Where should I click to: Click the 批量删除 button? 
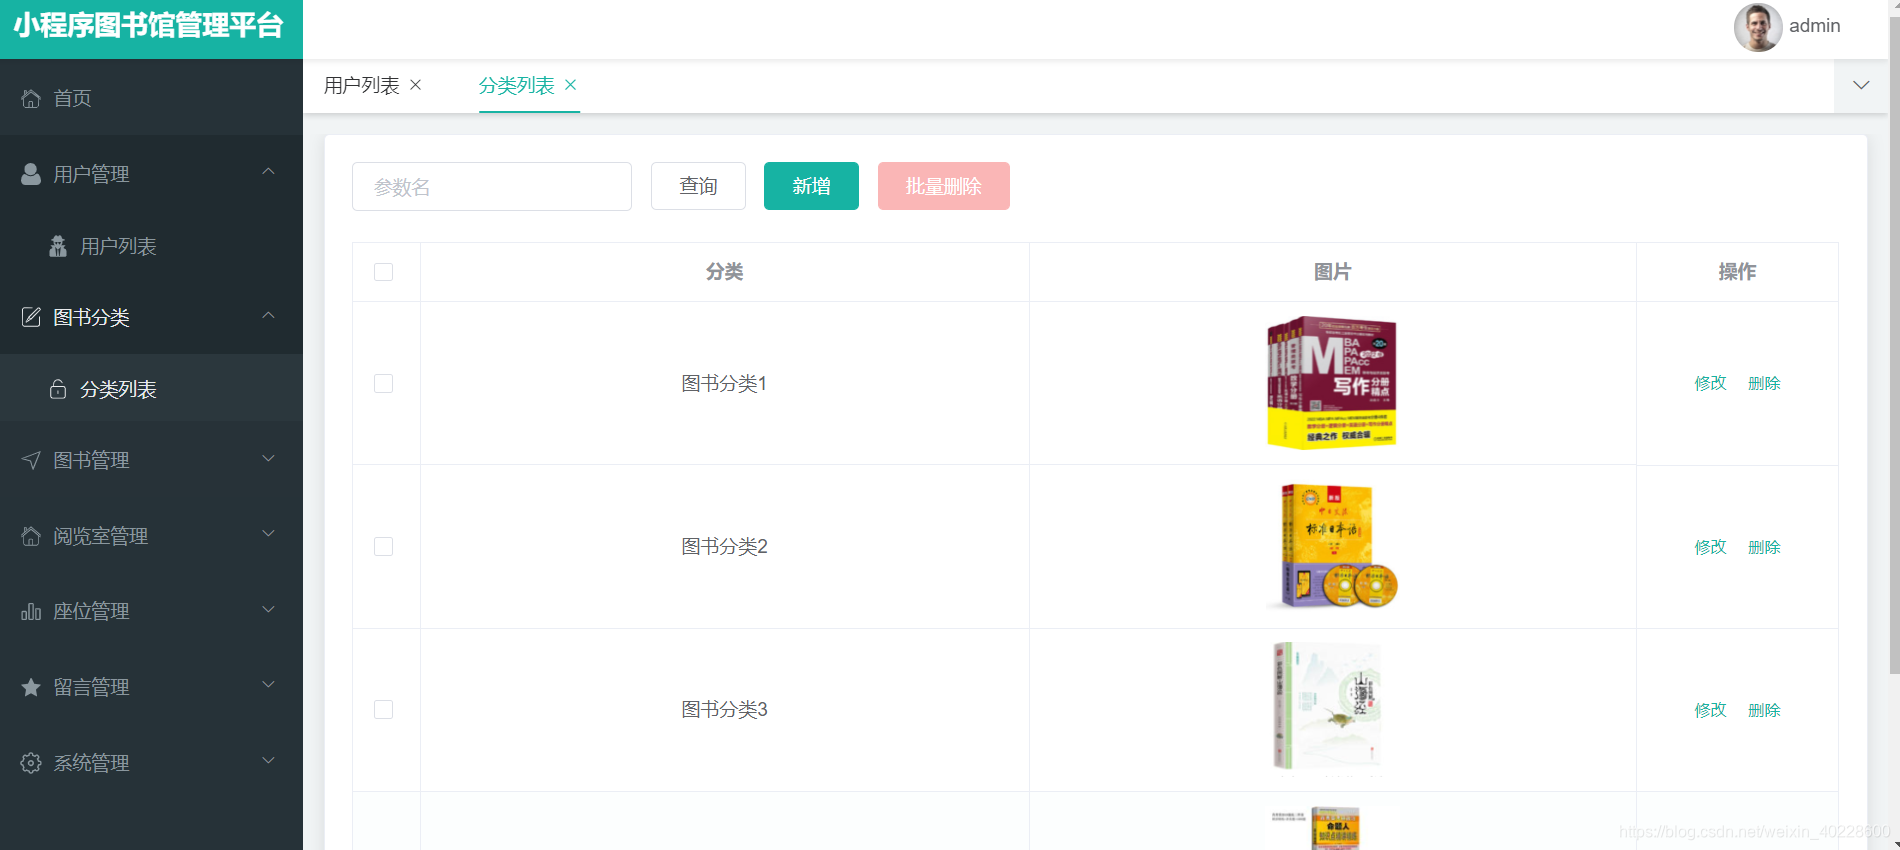click(x=944, y=186)
